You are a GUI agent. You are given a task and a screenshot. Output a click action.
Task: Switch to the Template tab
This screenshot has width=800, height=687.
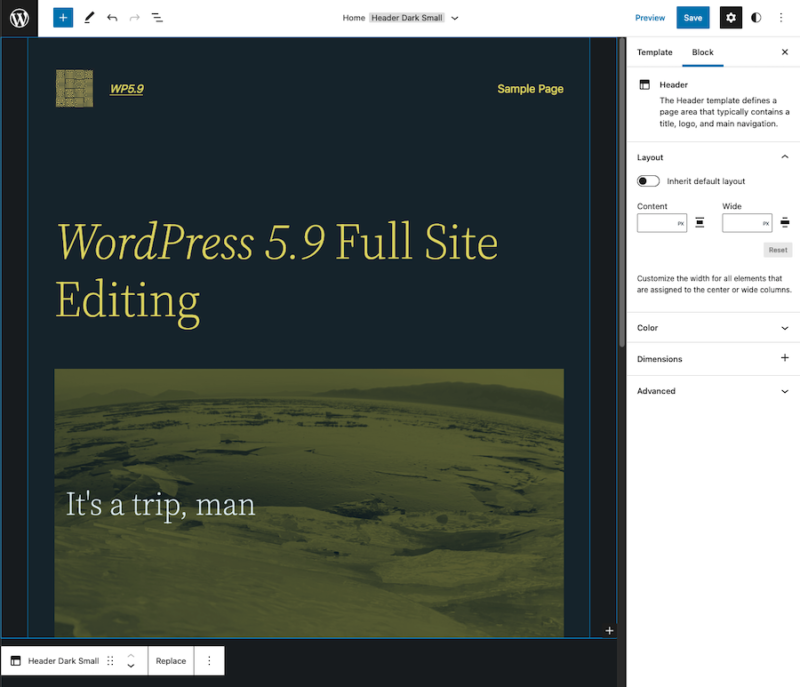(655, 52)
